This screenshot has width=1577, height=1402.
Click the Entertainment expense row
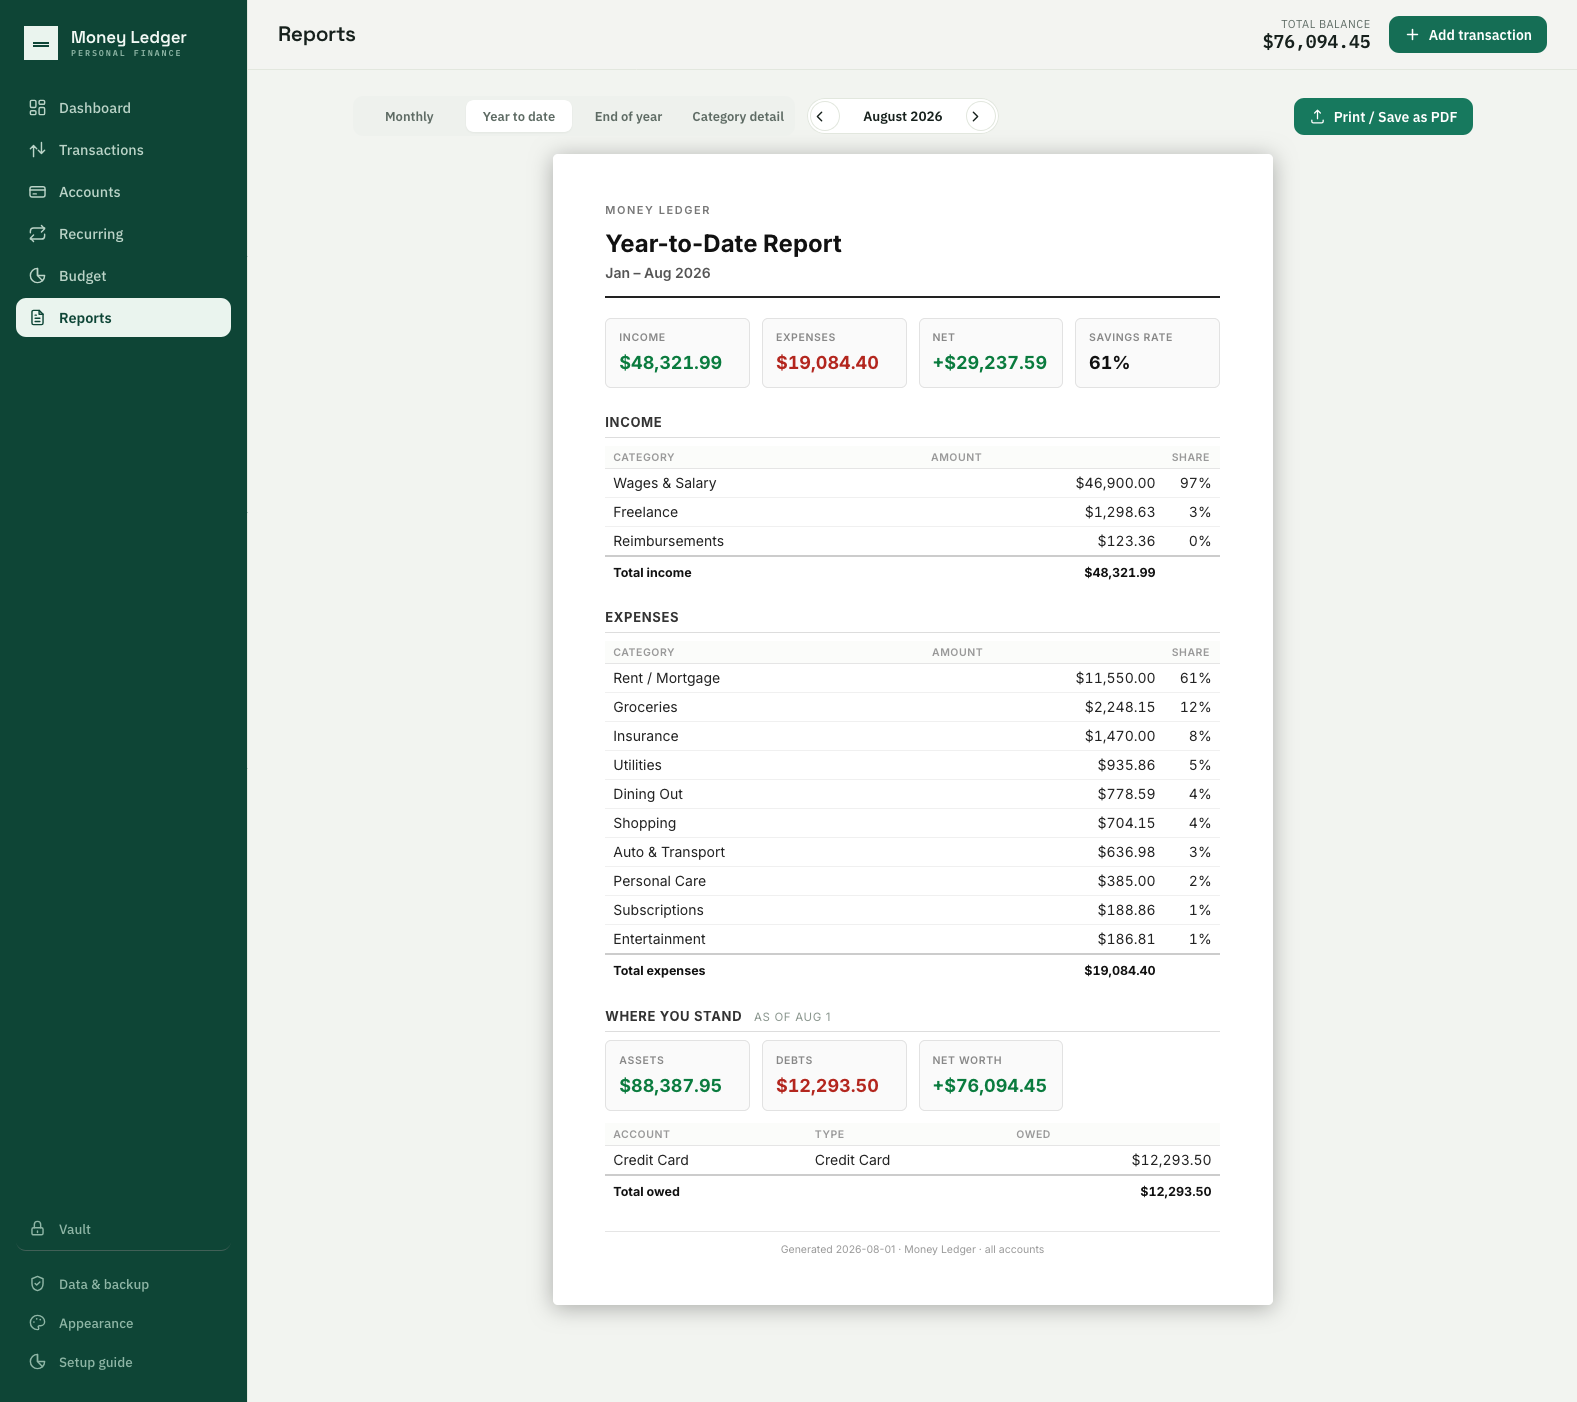912,939
